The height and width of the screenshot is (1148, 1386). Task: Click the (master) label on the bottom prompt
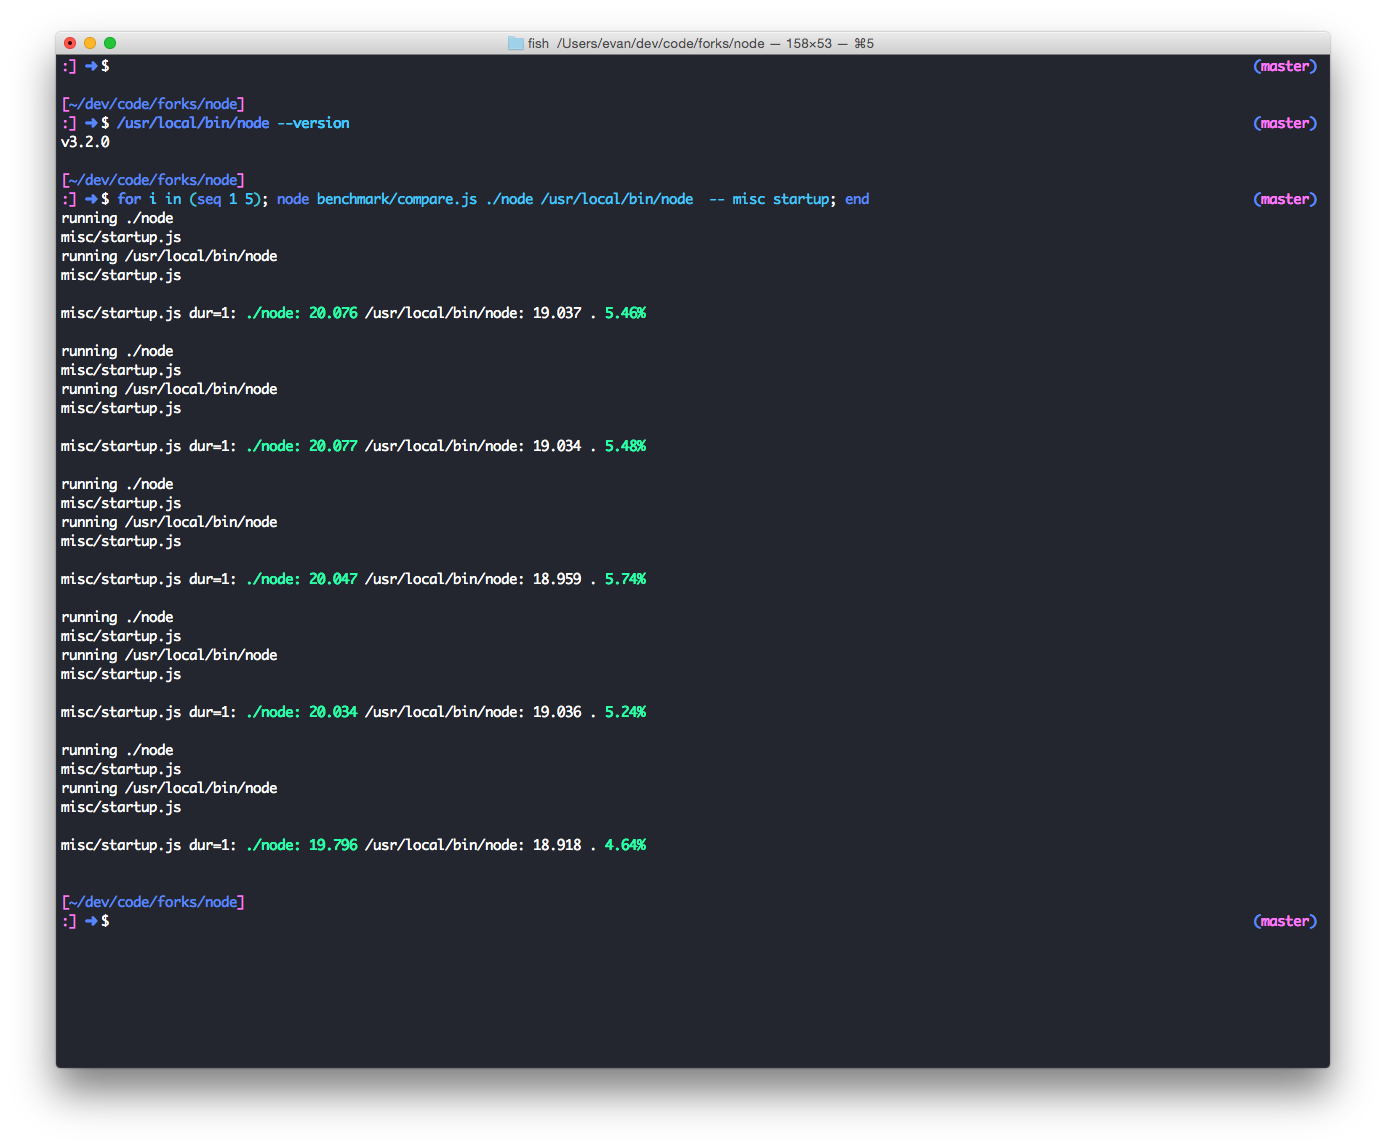click(1285, 921)
